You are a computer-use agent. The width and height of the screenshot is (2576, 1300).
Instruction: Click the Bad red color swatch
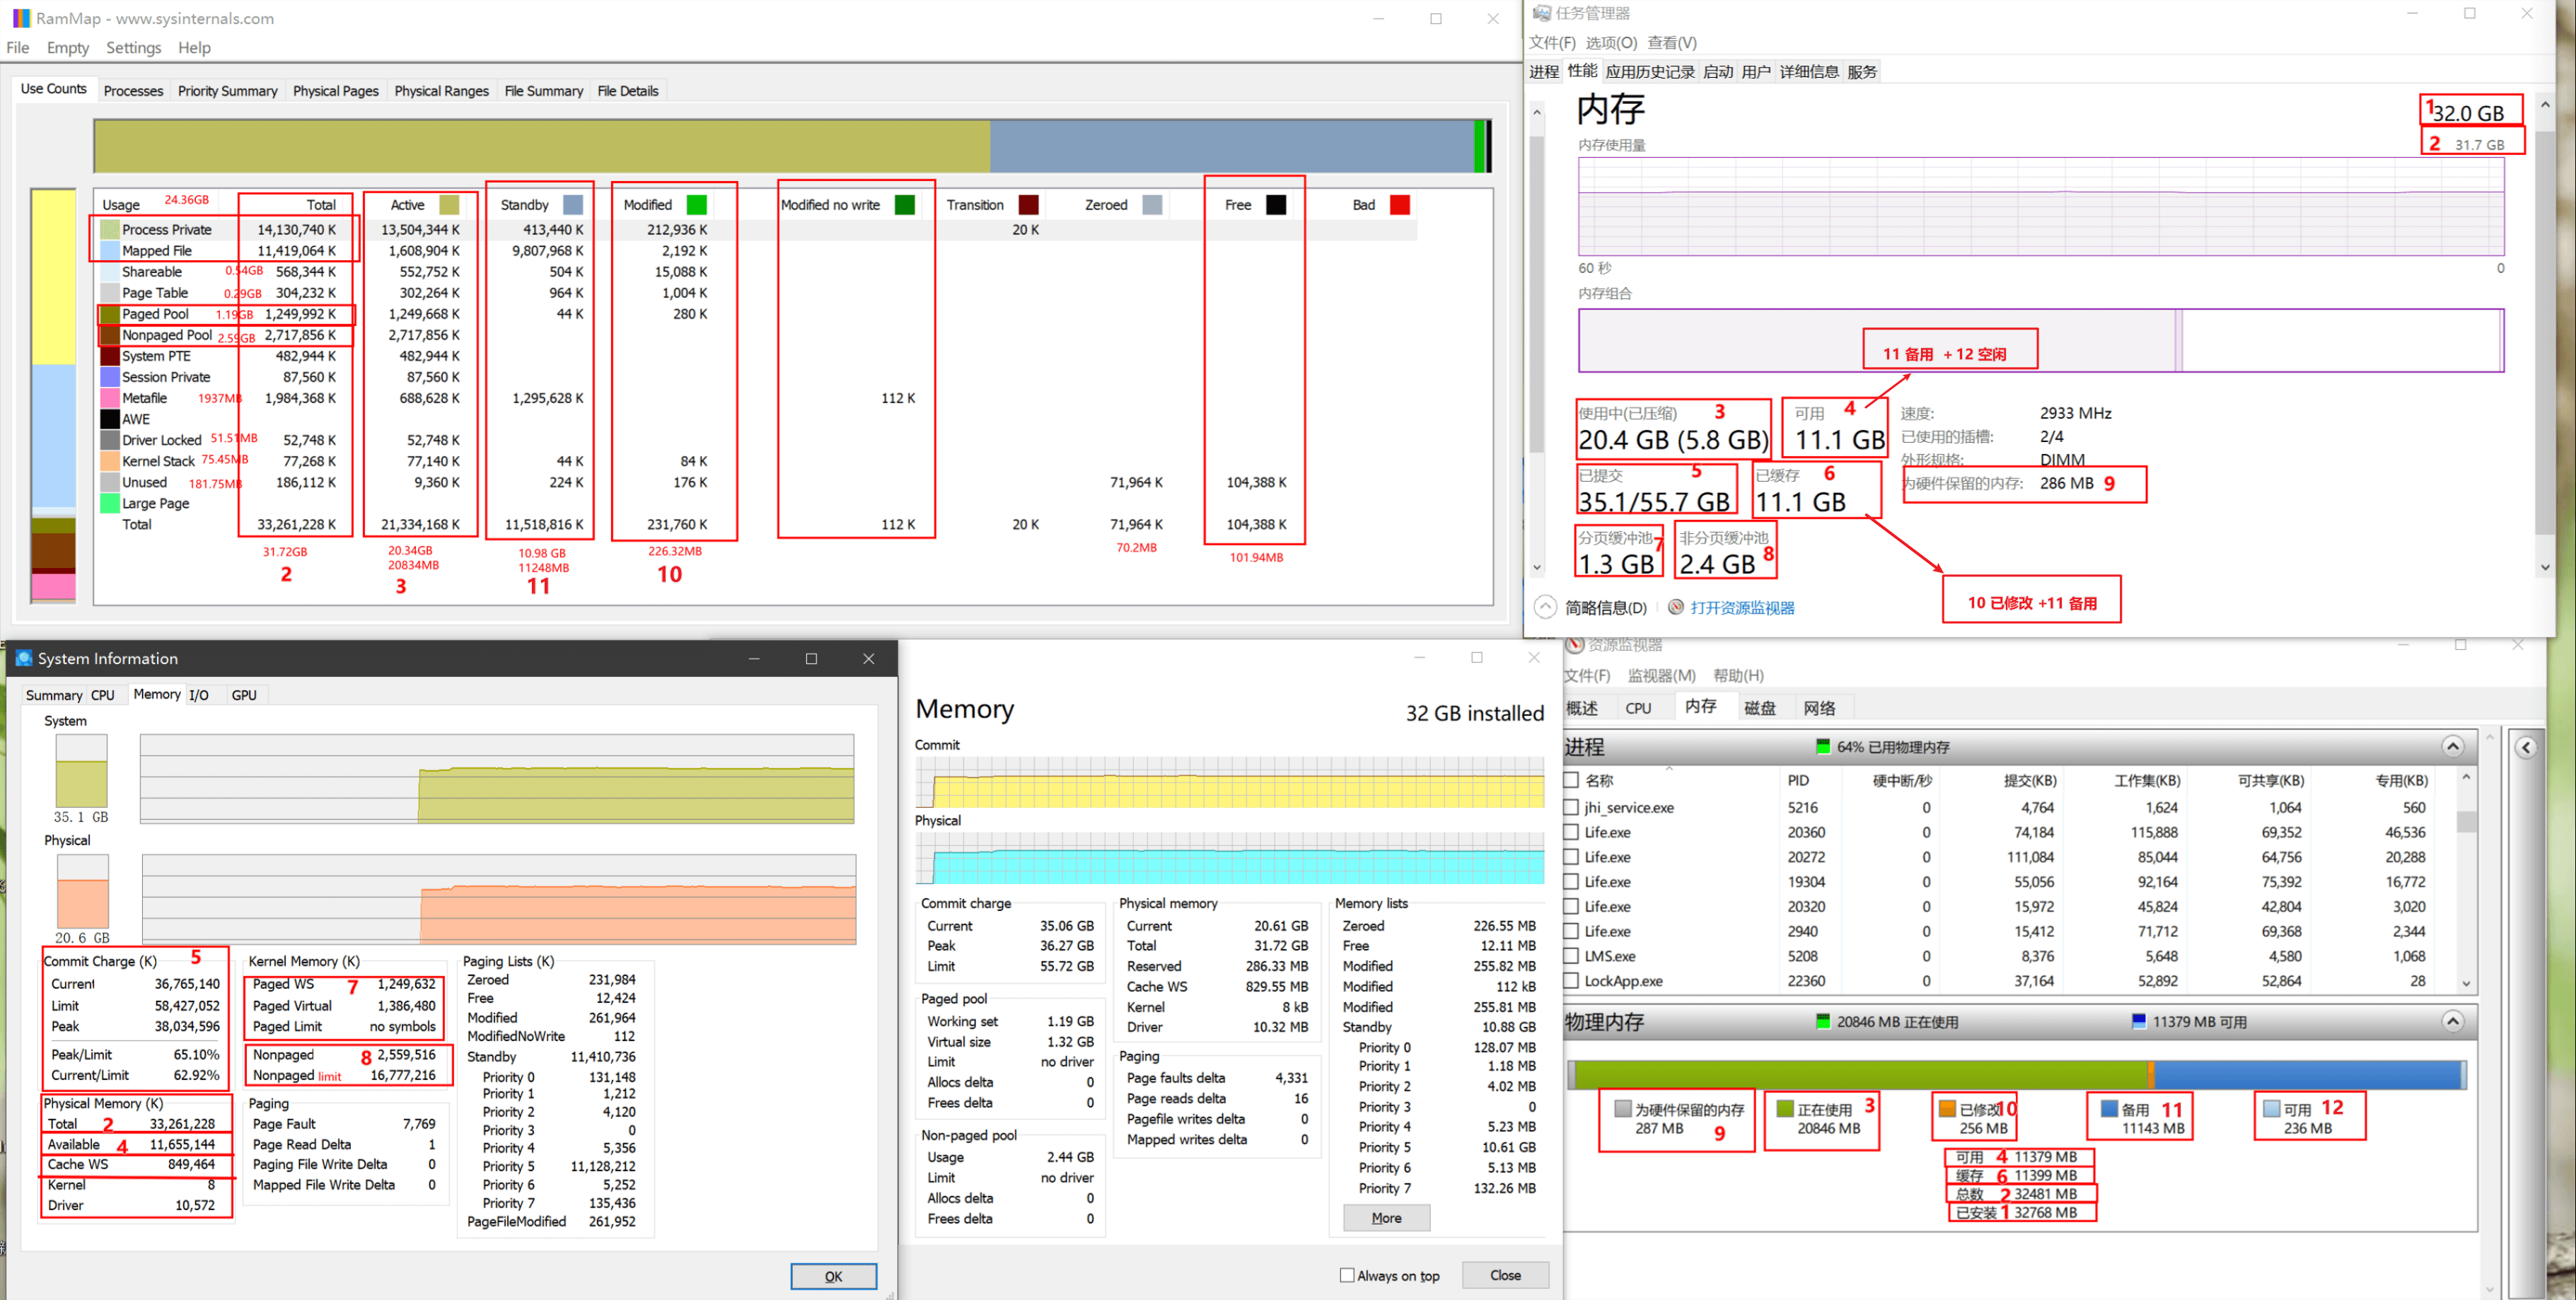[x=1400, y=205]
